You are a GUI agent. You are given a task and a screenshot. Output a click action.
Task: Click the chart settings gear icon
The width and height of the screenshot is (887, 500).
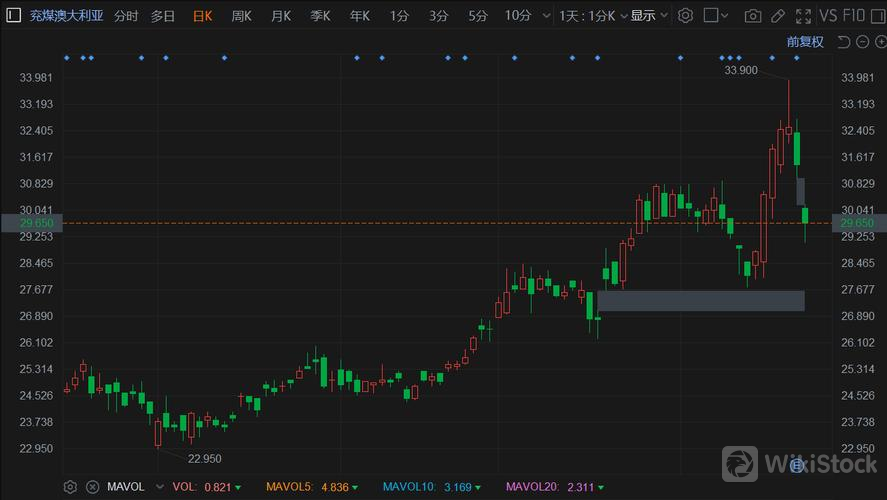pyautogui.click(x=685, y=16)
